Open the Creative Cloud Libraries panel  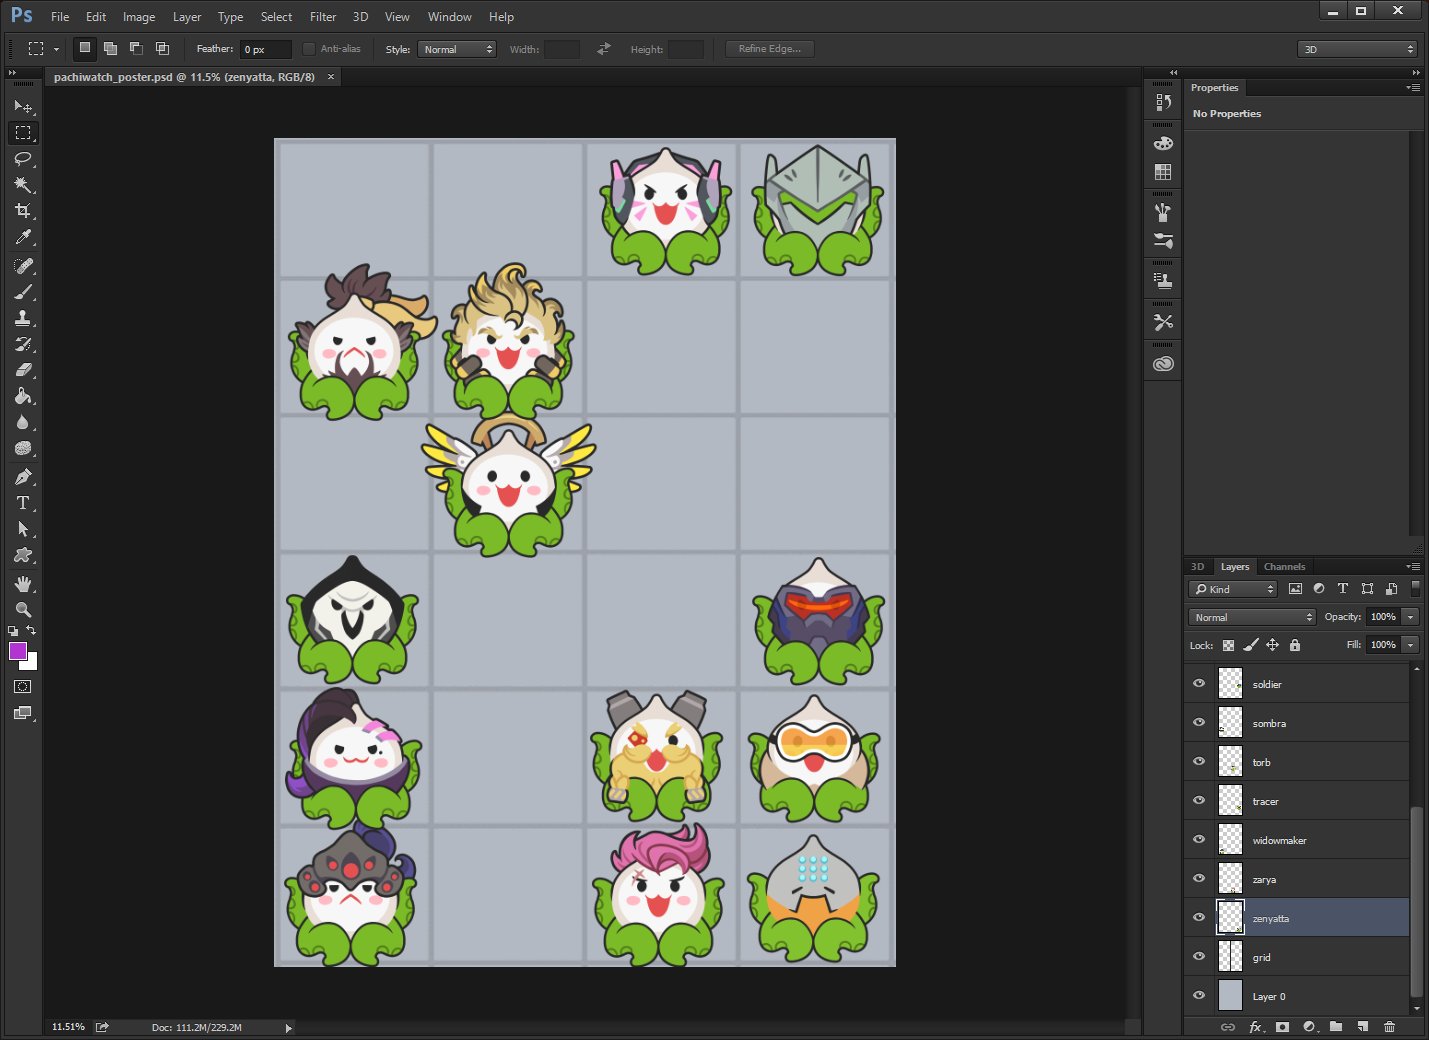[x=1163, y=364]
